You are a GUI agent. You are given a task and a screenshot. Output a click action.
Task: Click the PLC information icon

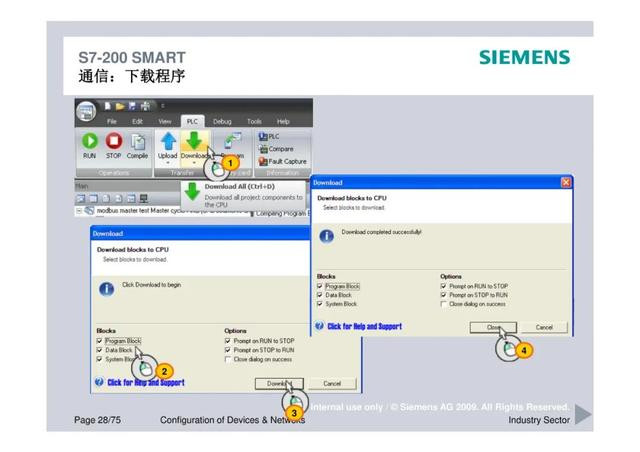click(263, 136)
